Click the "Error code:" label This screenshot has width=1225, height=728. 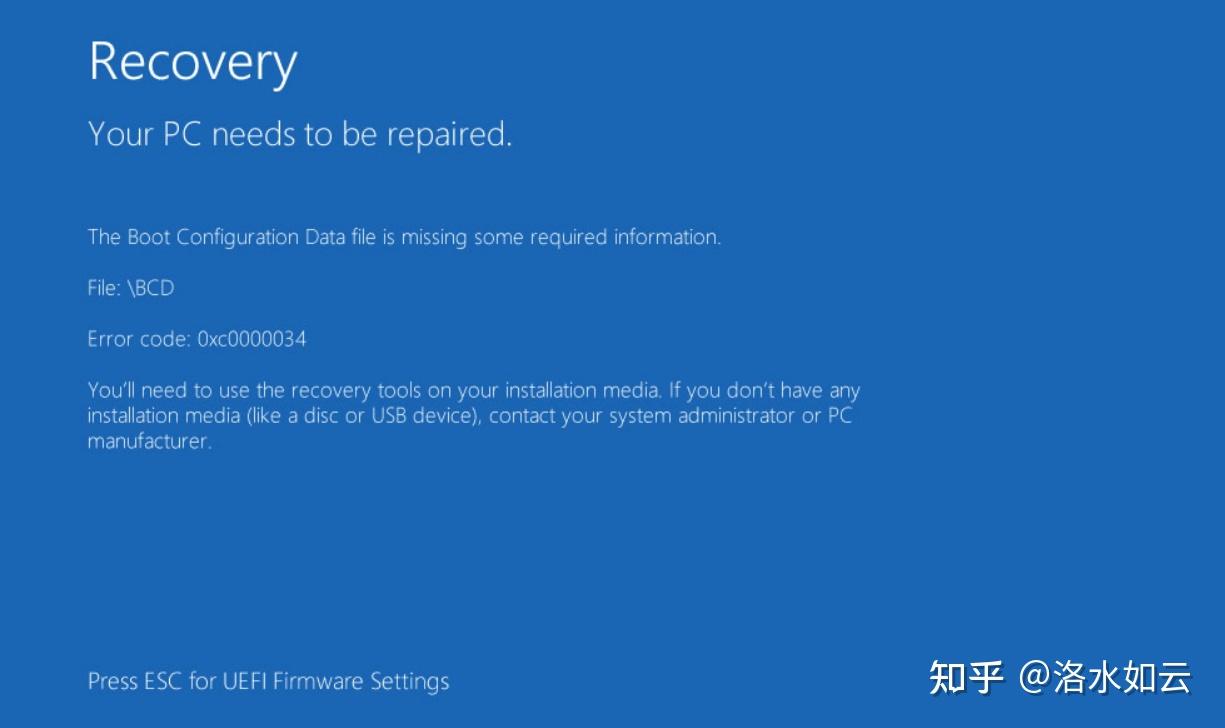[x=138, y=339]
